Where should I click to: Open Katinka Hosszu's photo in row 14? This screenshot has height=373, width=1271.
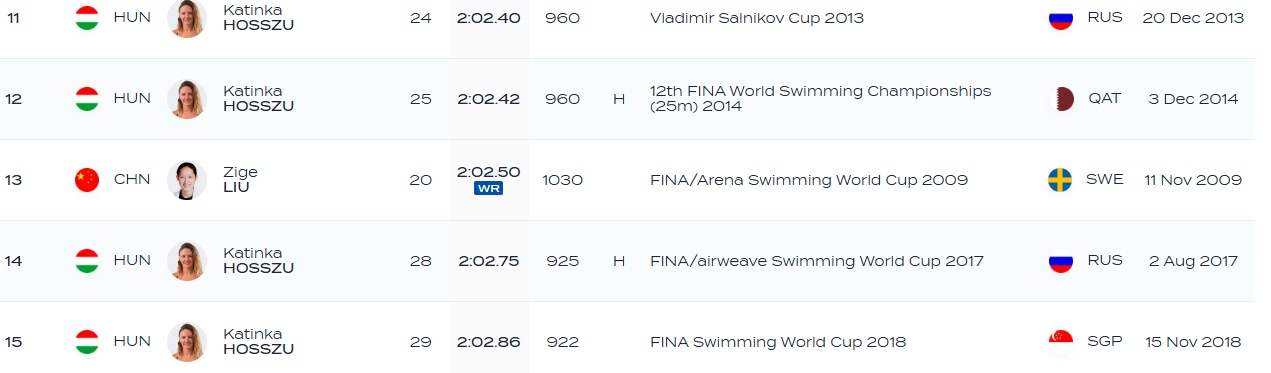click(187, 261)
